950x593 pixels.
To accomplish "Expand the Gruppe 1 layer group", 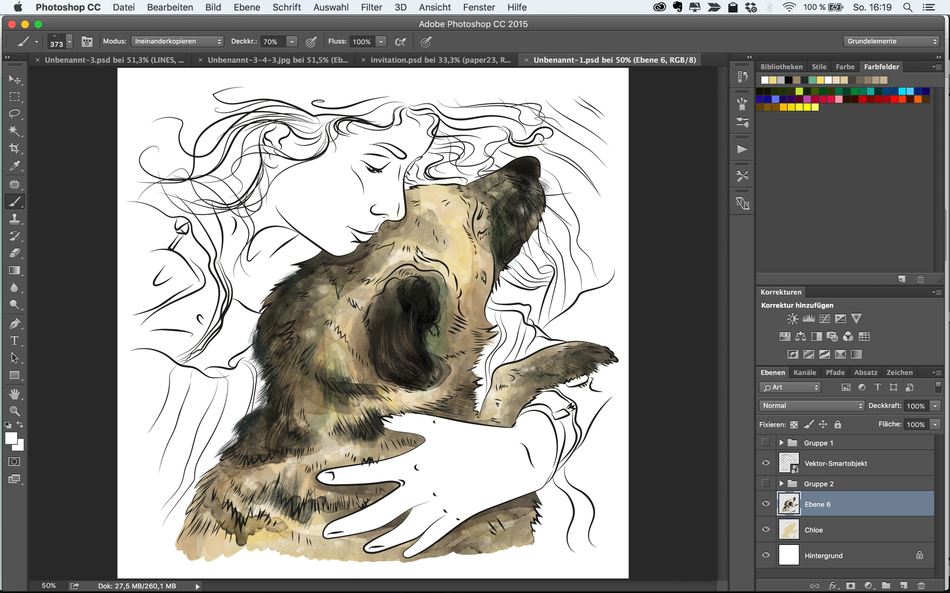I will click(x=782, y=443).
